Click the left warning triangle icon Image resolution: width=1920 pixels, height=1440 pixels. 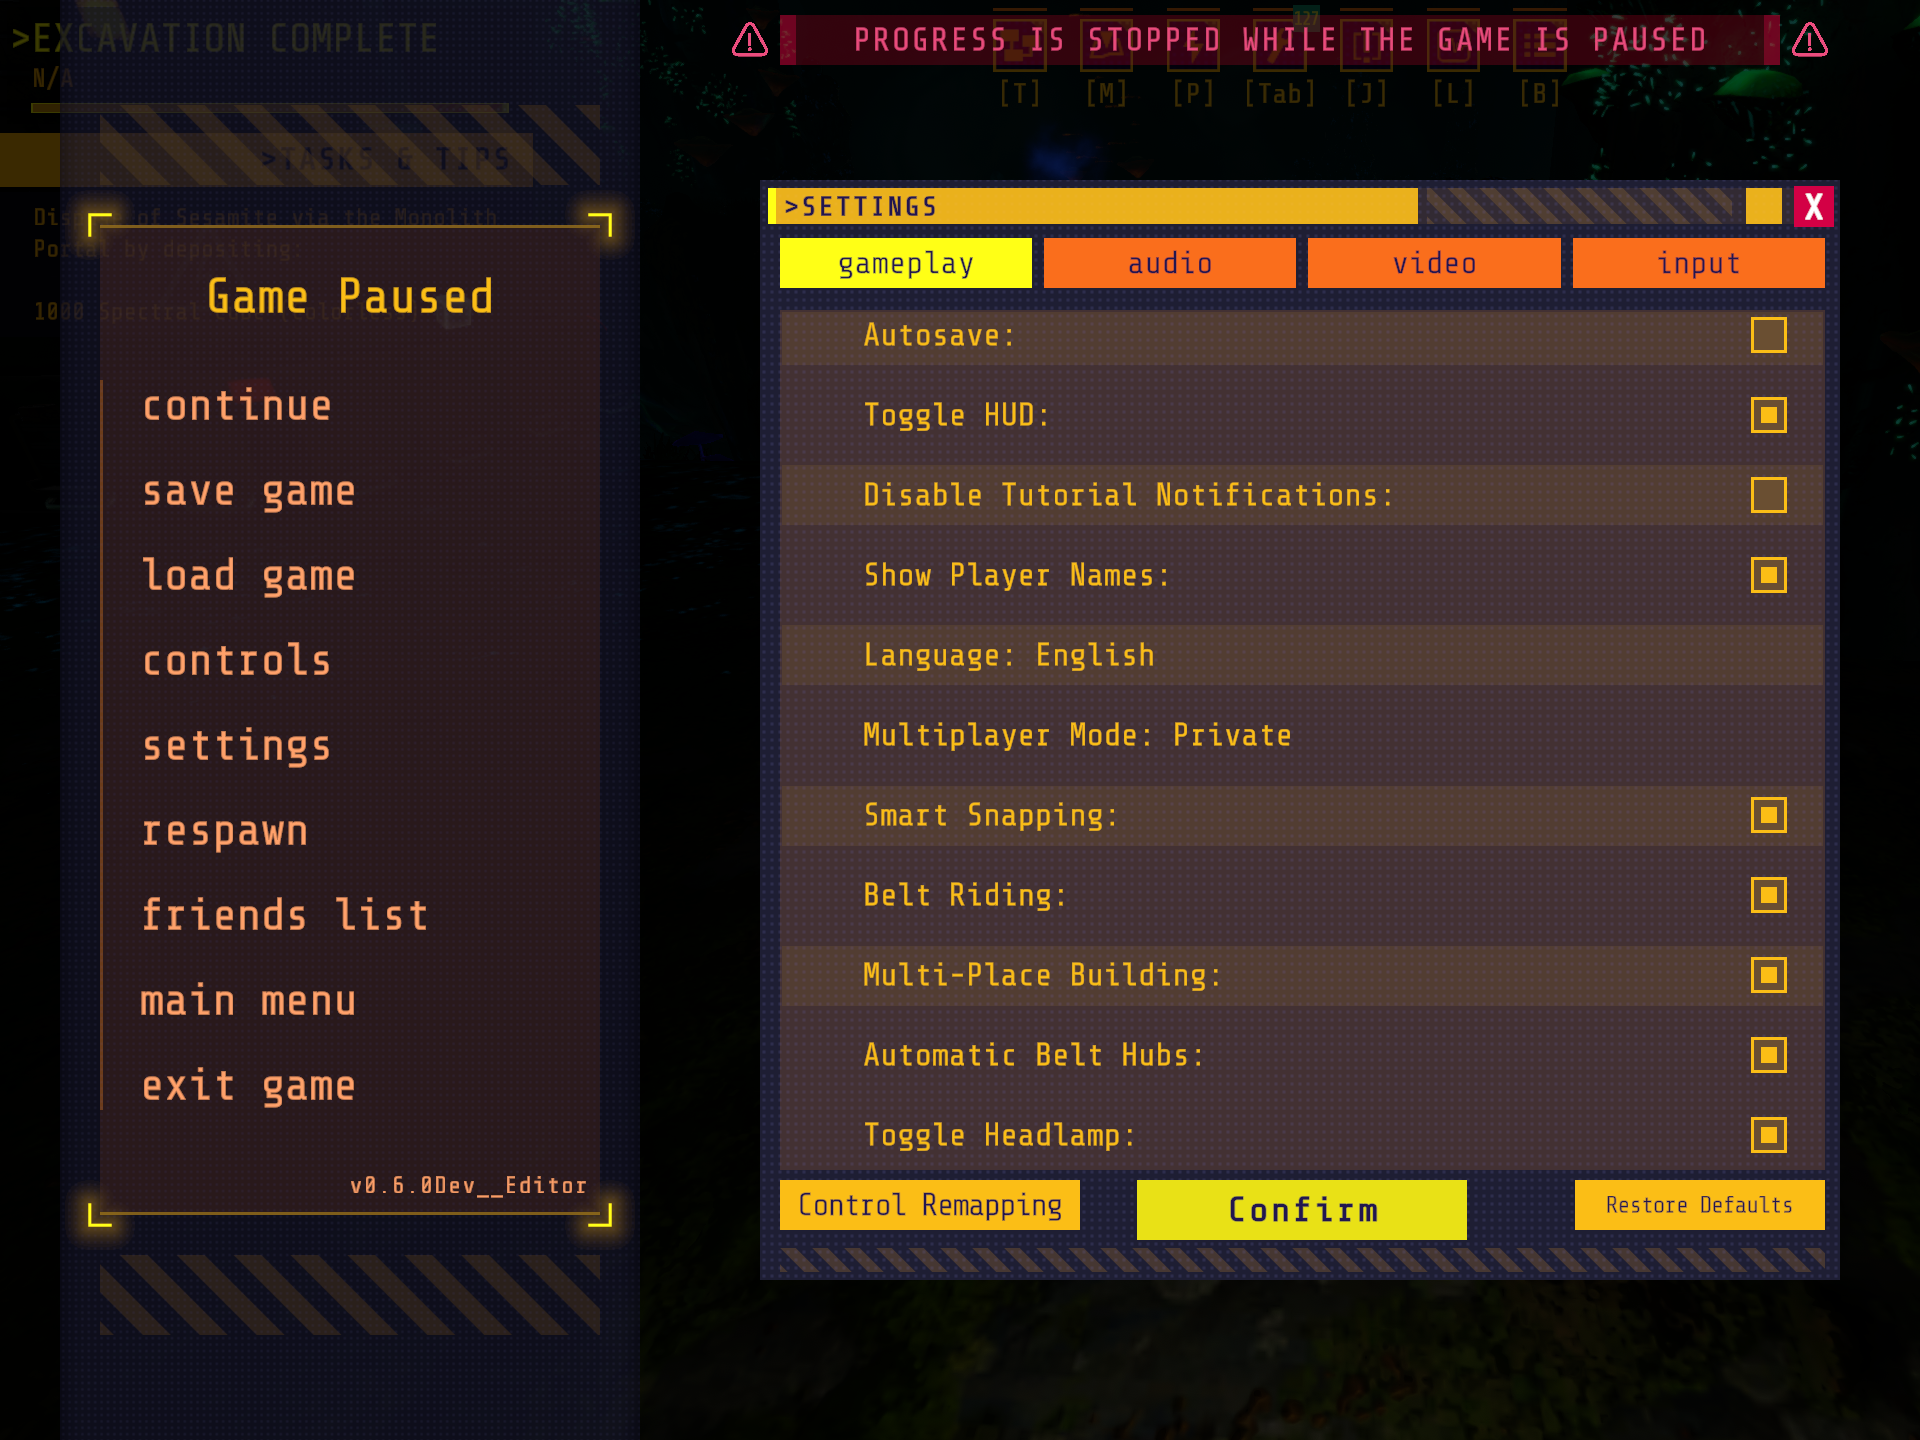(748, 41)
